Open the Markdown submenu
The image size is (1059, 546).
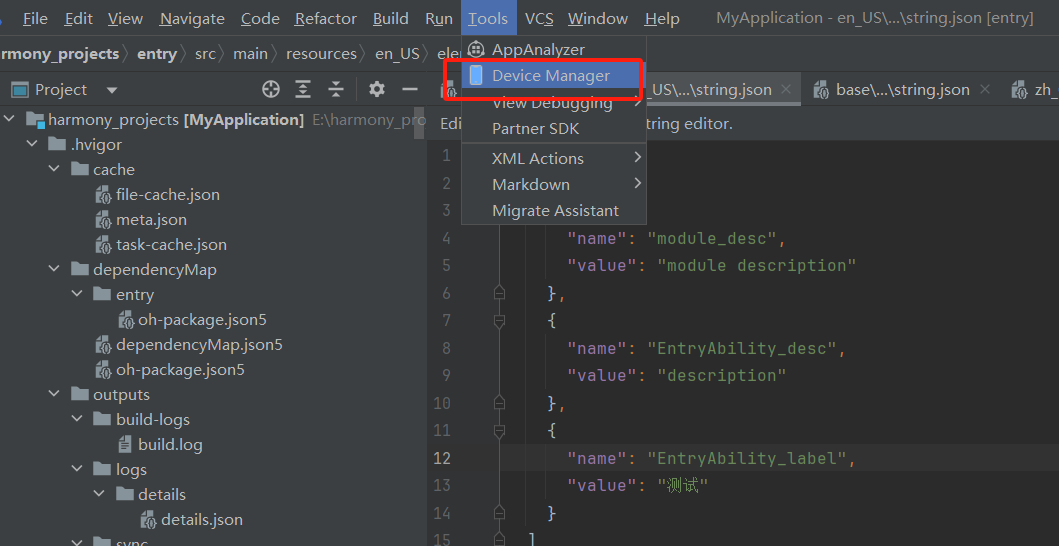click(x=554, y=184)
